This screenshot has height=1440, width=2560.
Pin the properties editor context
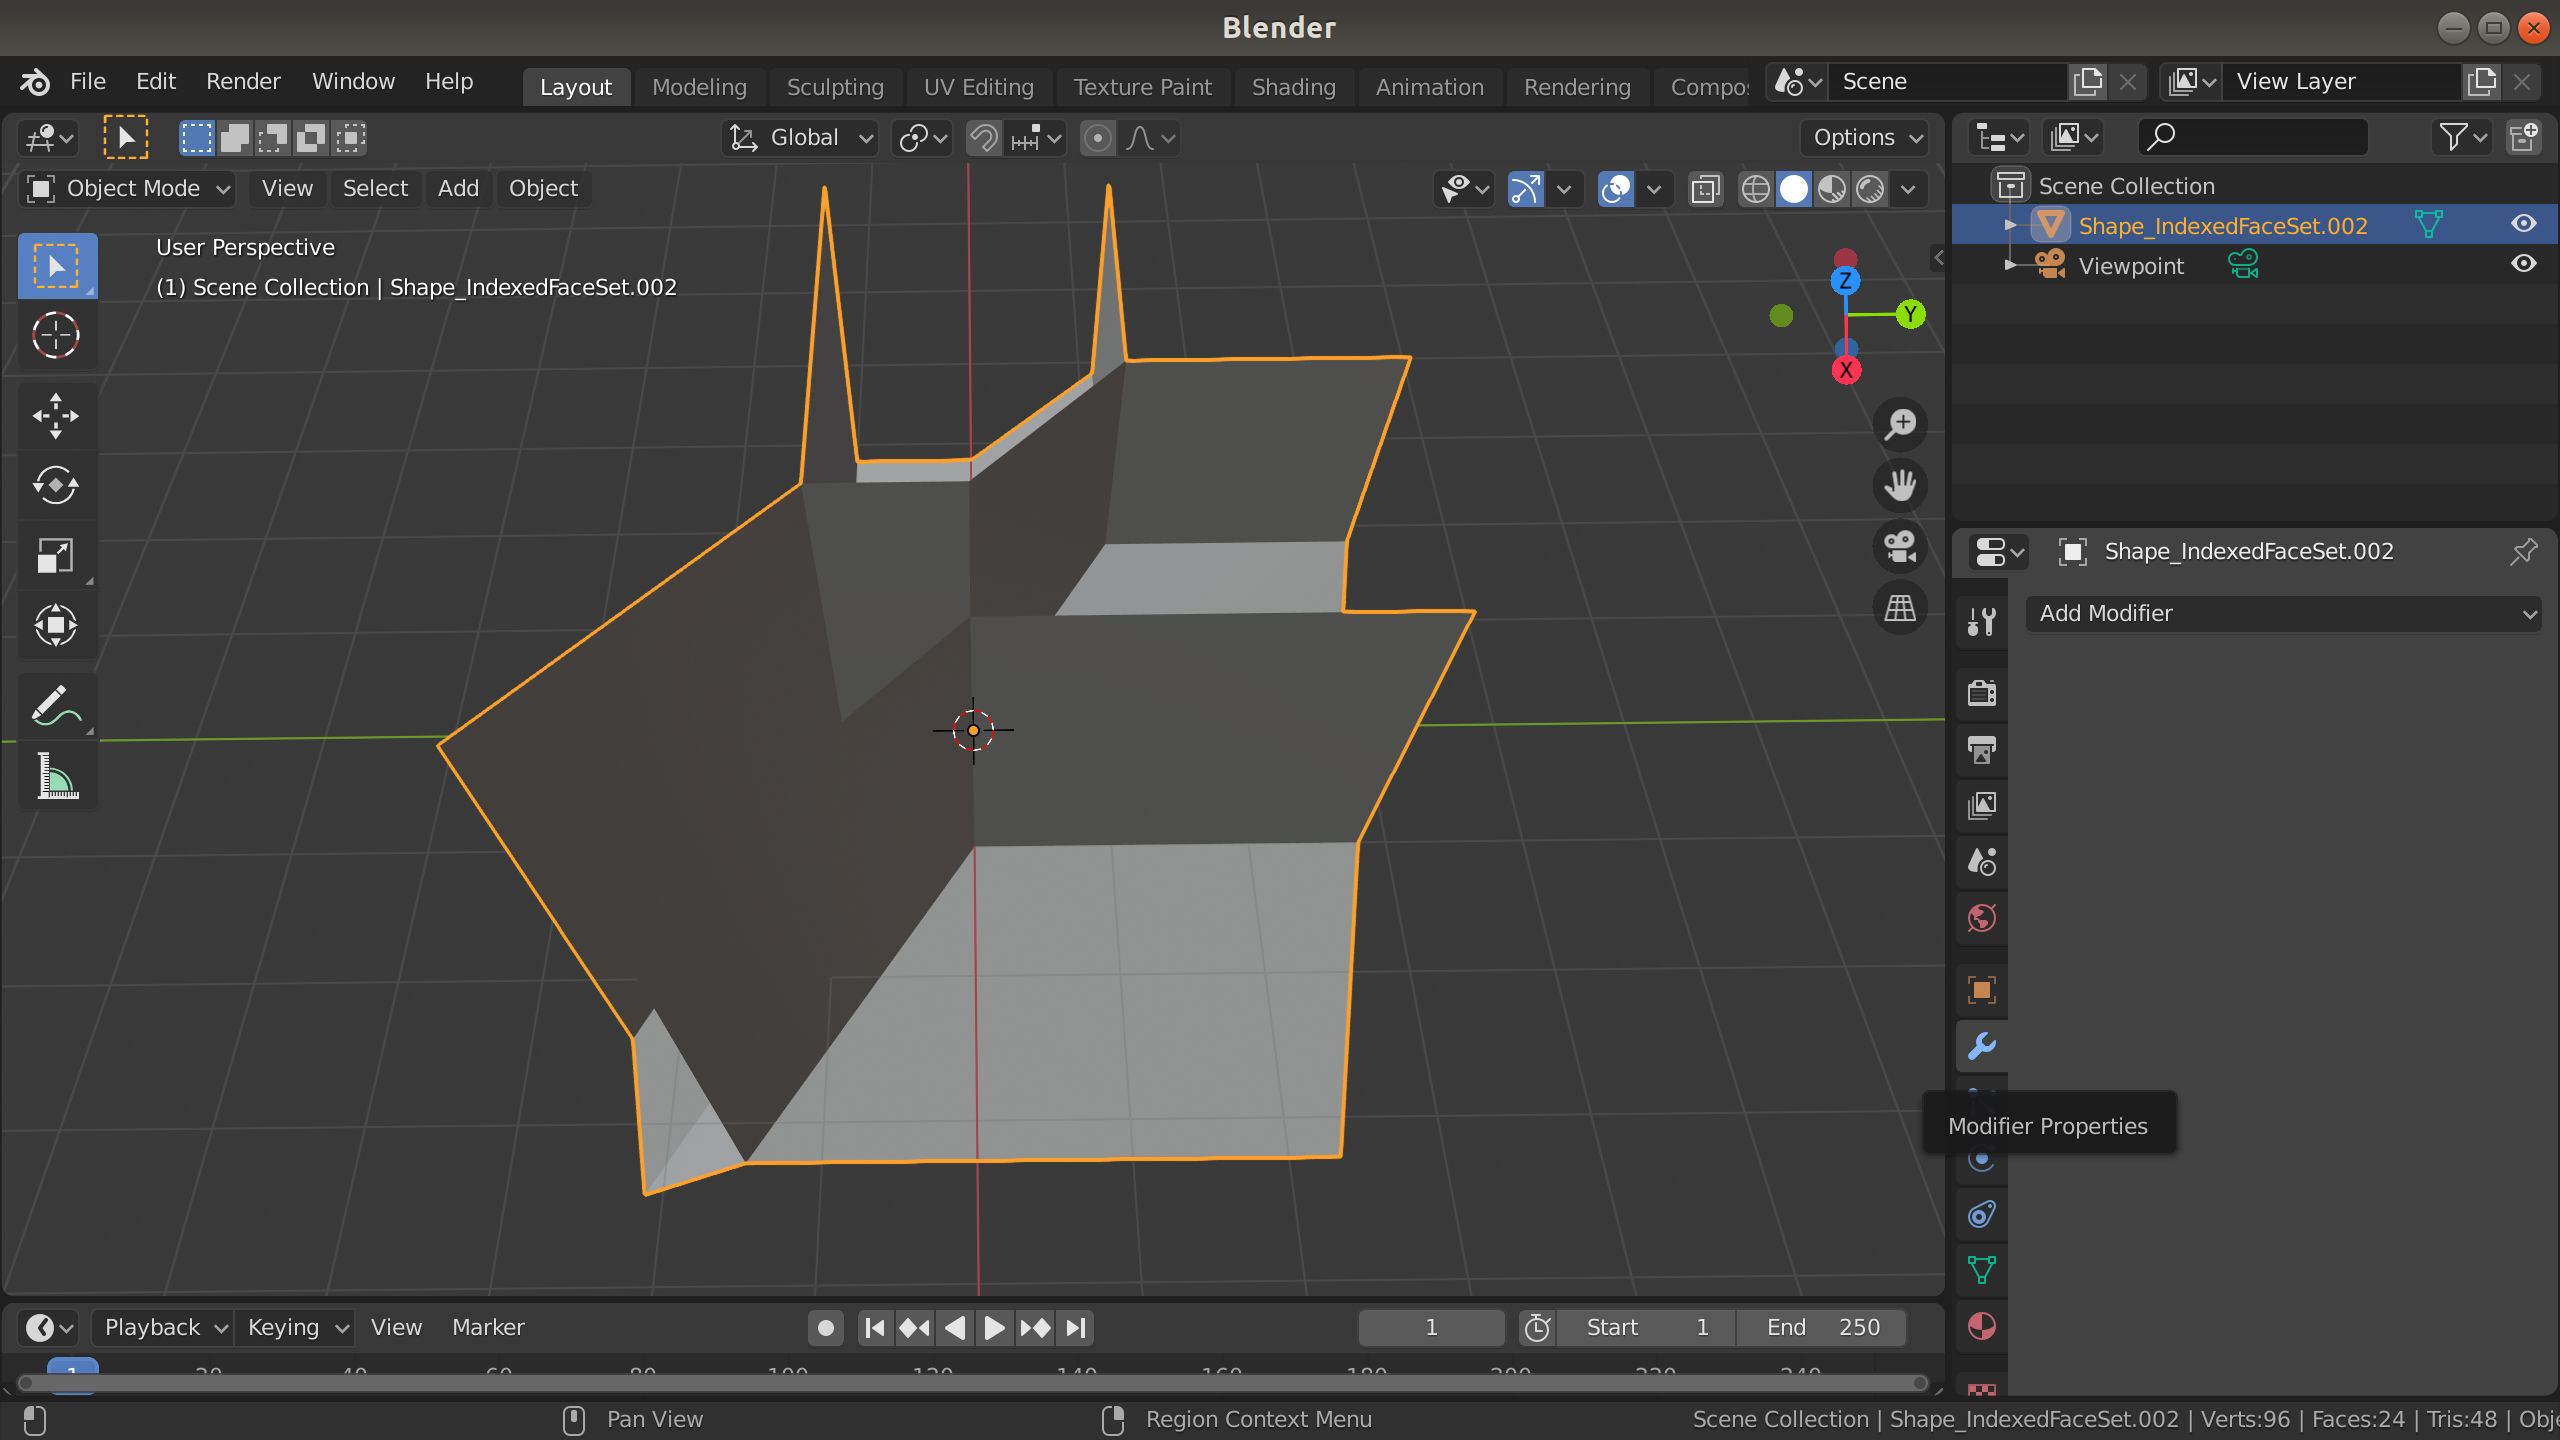point(2523,551)
